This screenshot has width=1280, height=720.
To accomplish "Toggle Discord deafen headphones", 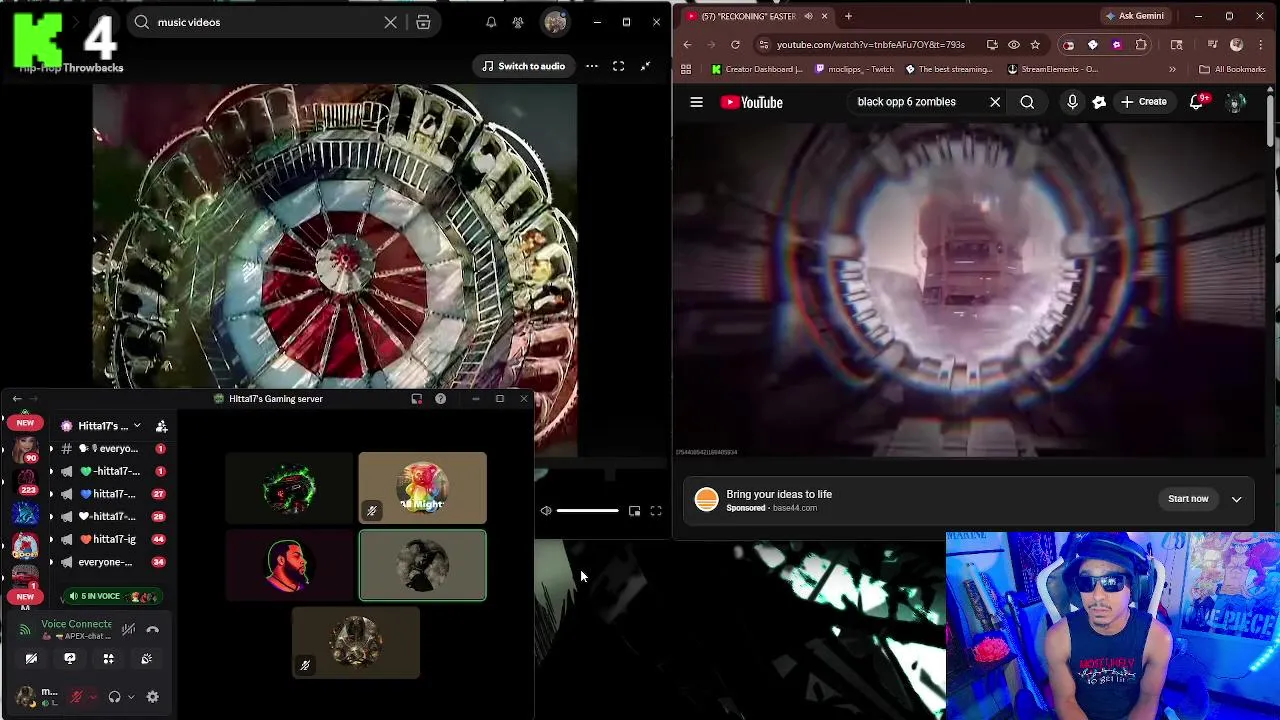I will point(114,697).
